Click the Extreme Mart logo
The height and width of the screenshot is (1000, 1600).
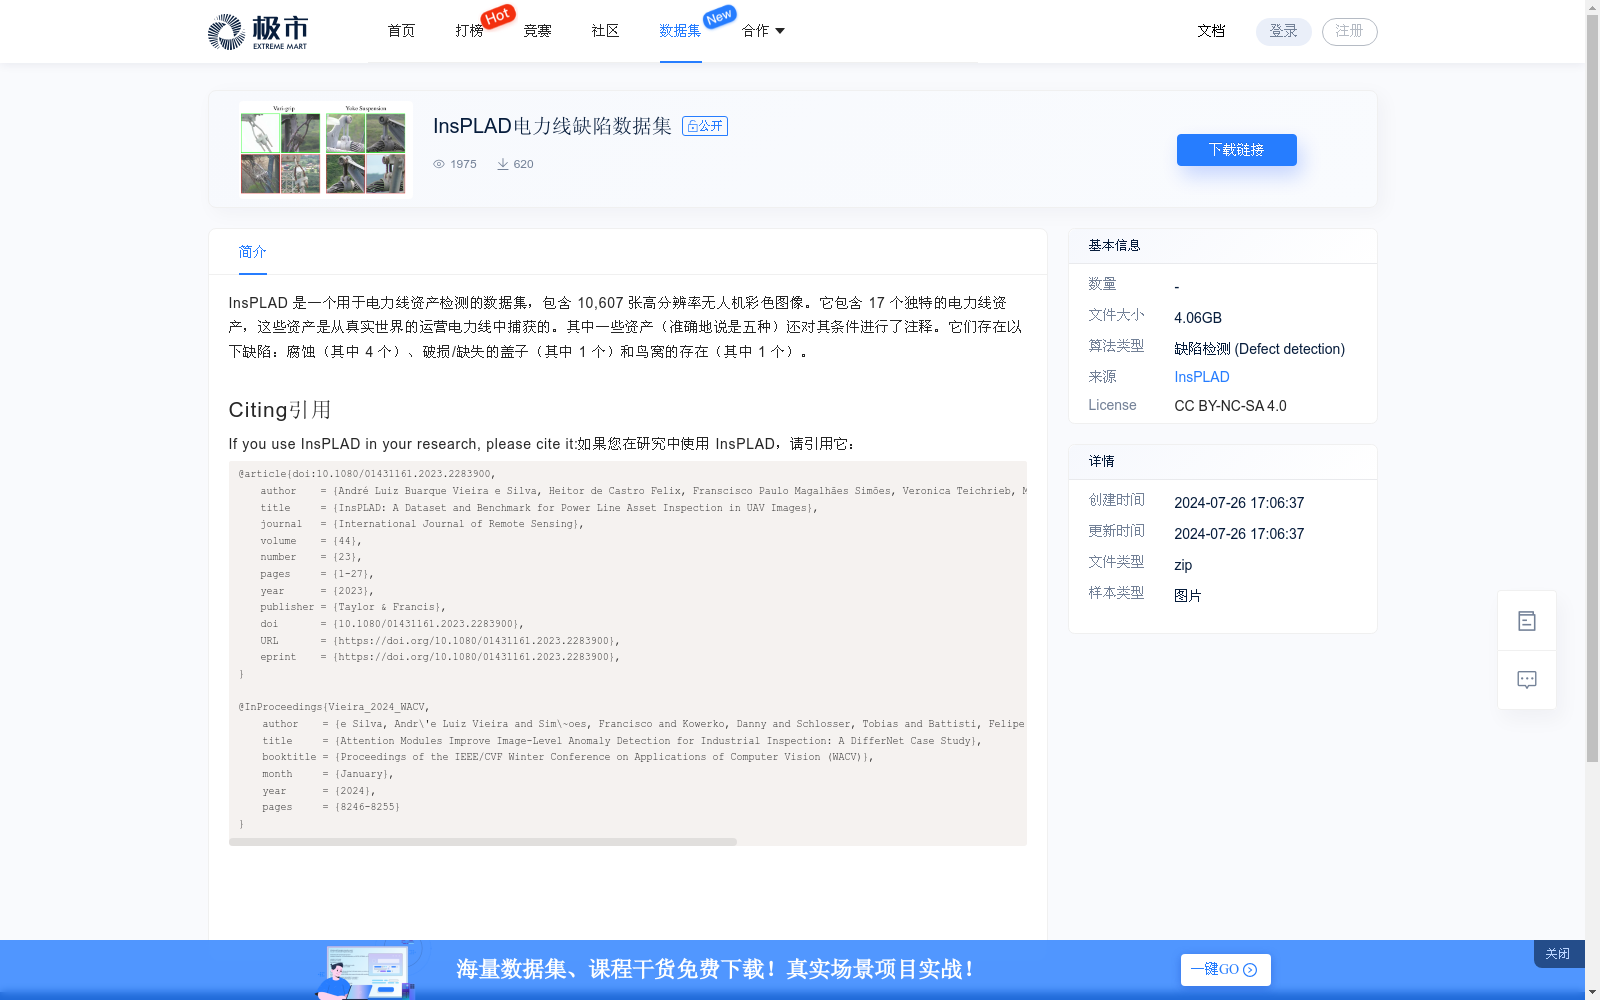pyautogui.click(x=258, y=32)
